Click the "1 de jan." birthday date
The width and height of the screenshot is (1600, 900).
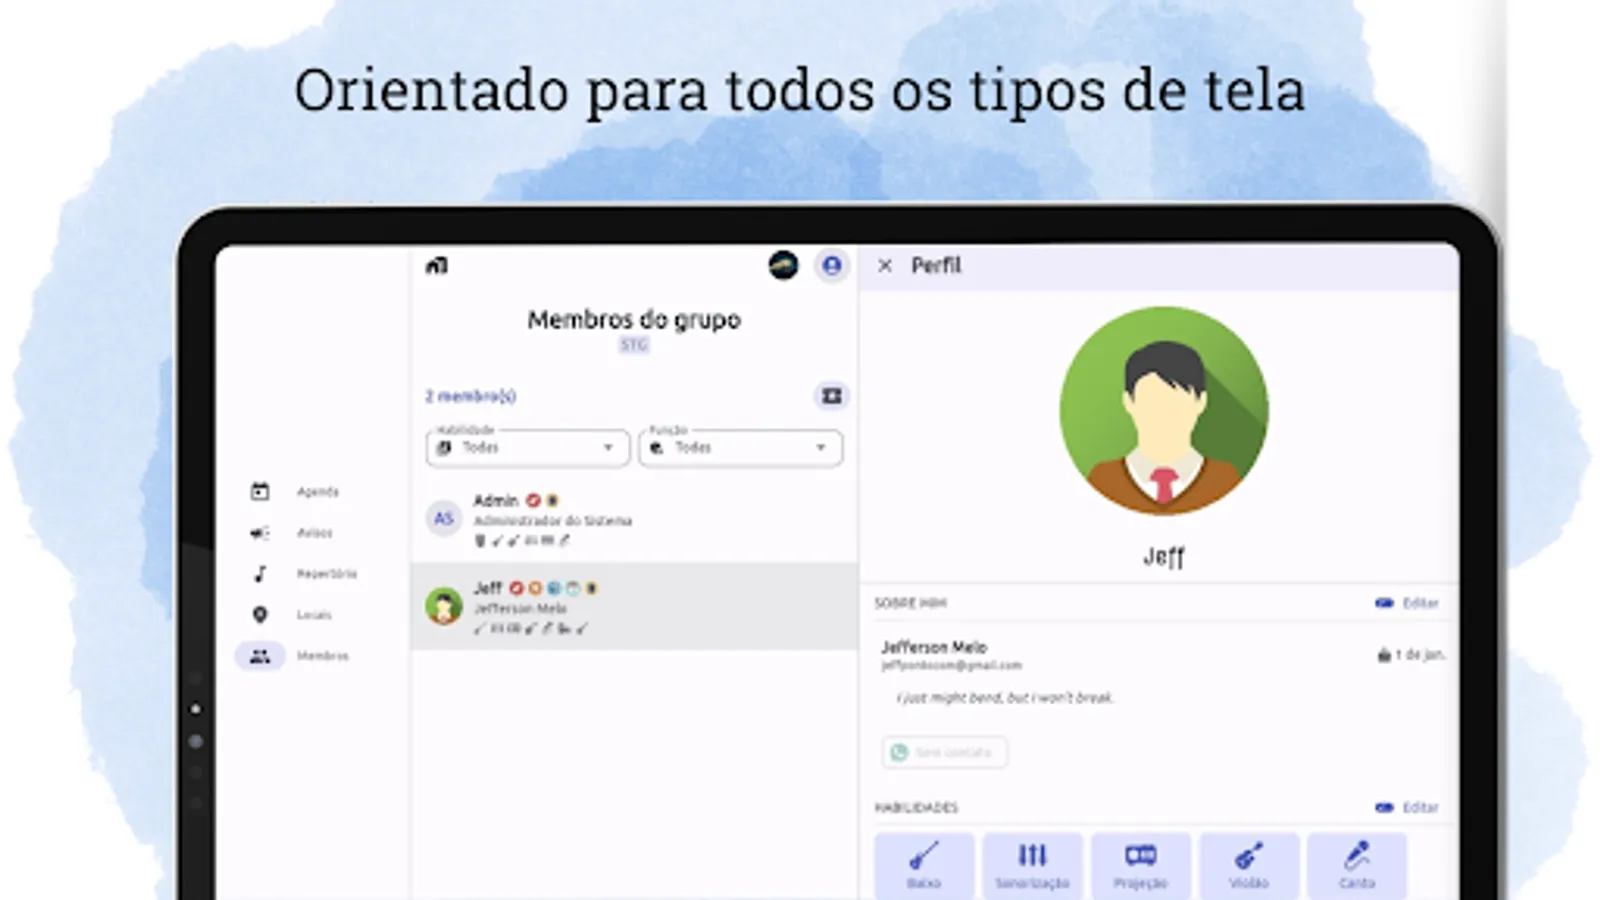[1420, 655]
